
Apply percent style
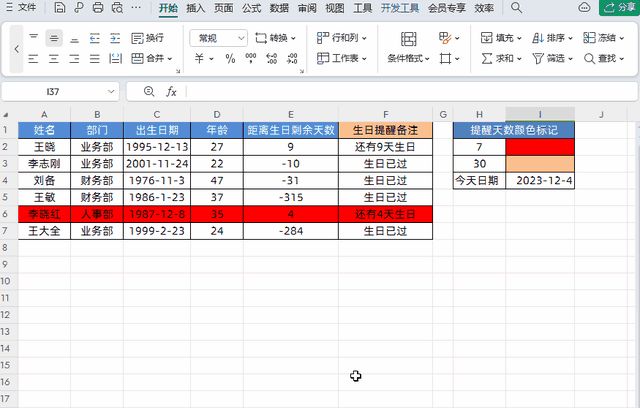(x=230, y=59)
